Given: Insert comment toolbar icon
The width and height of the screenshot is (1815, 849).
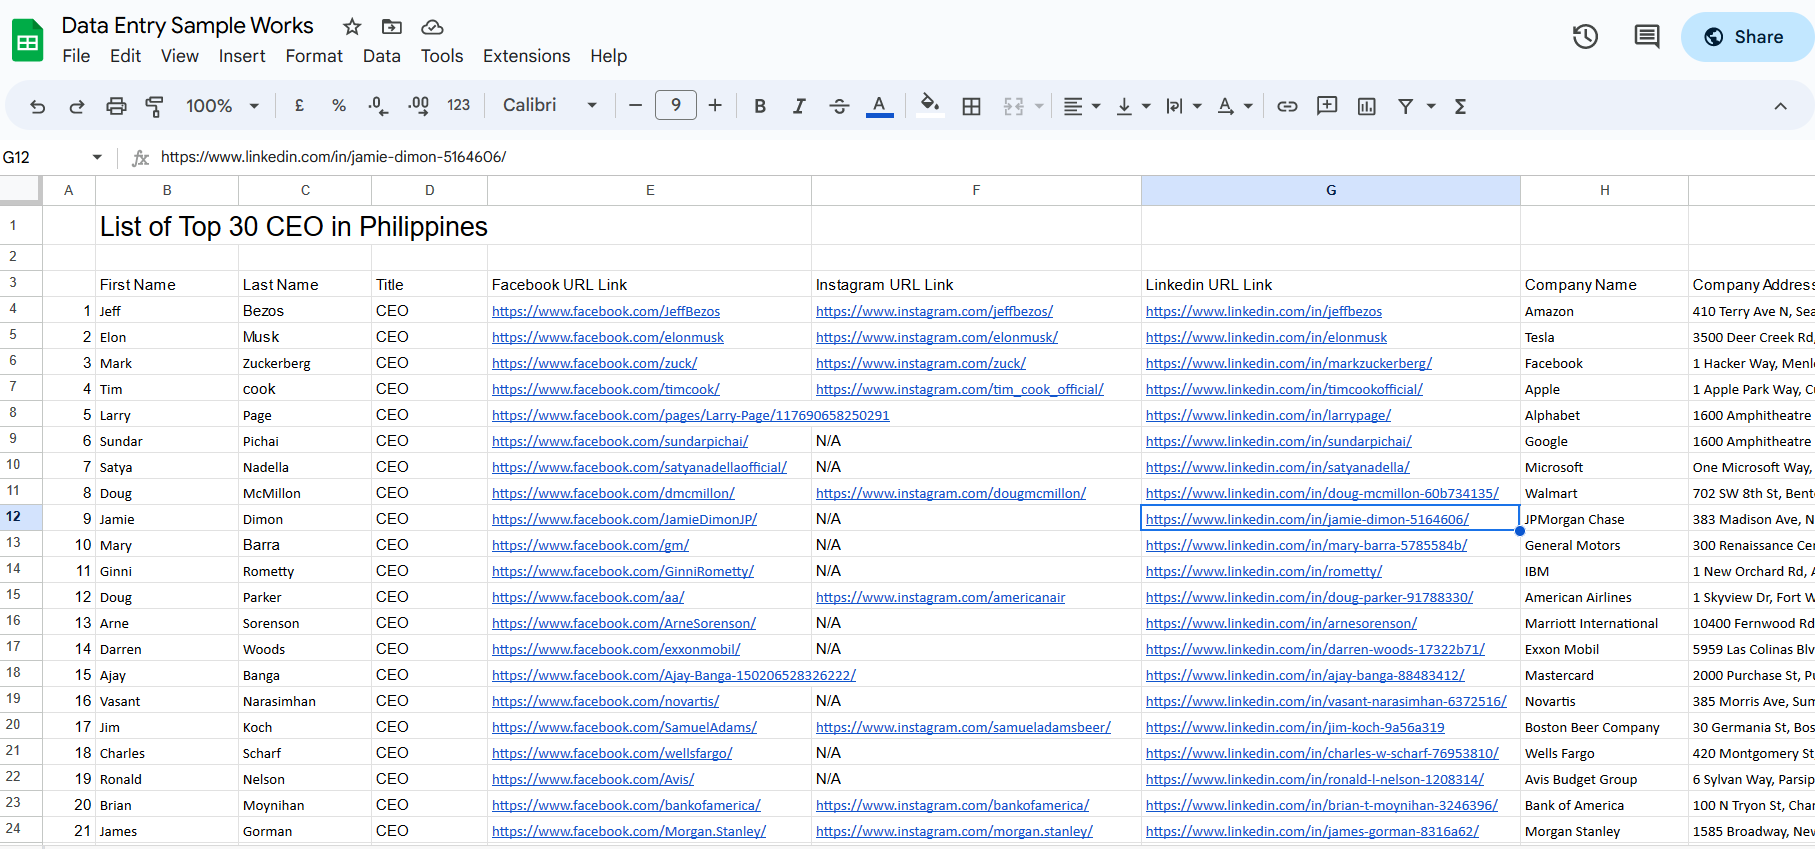Looking at the screenshot, I should 1327,105.
